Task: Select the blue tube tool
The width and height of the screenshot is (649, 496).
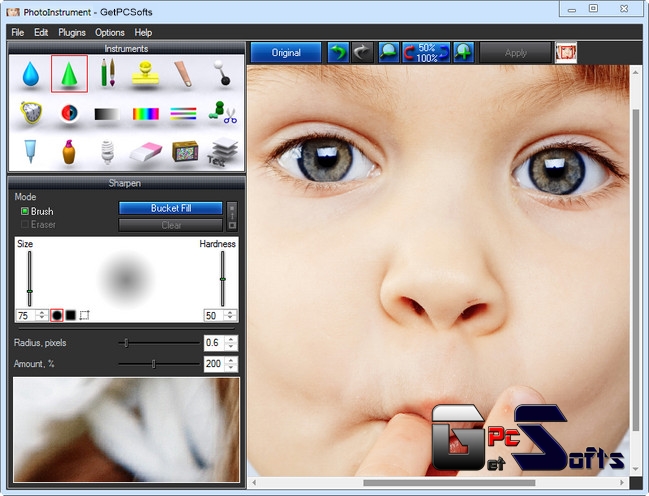Action: tap(30, 151)
